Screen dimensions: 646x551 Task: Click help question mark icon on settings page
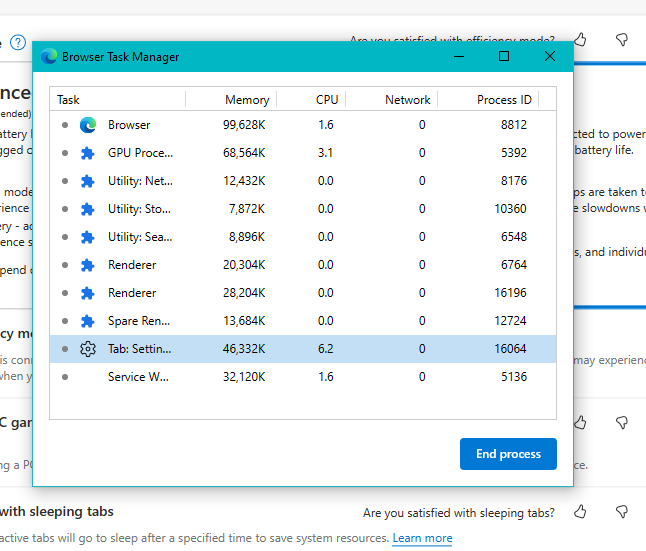pos(18,42)
